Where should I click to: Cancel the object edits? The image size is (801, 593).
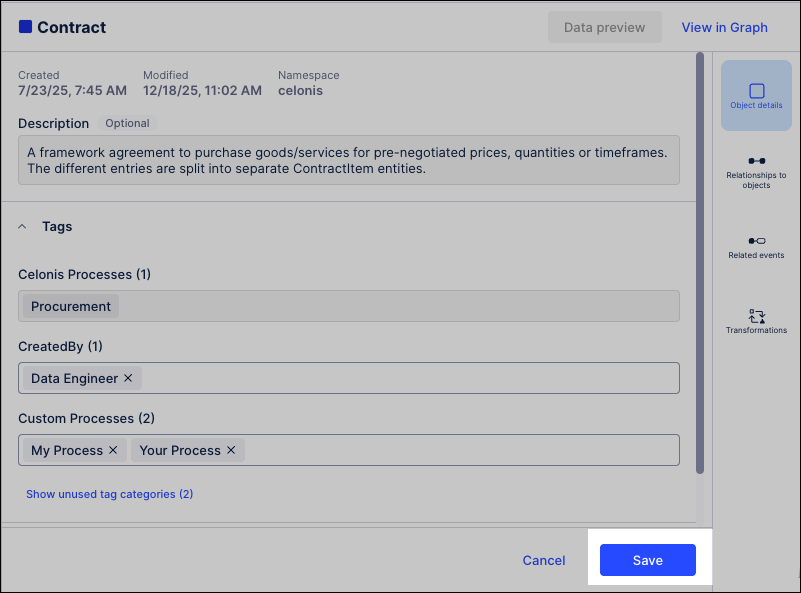click(x=544, y=560)
